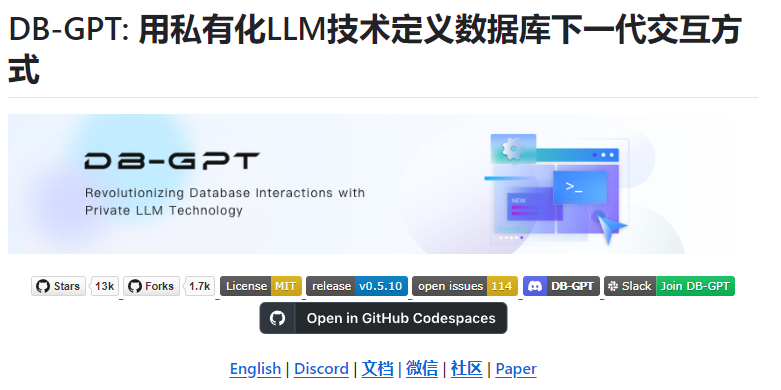The height and width of the screenshot is (390, 781).
Task: Open the 微信 link
Action: 422,369
